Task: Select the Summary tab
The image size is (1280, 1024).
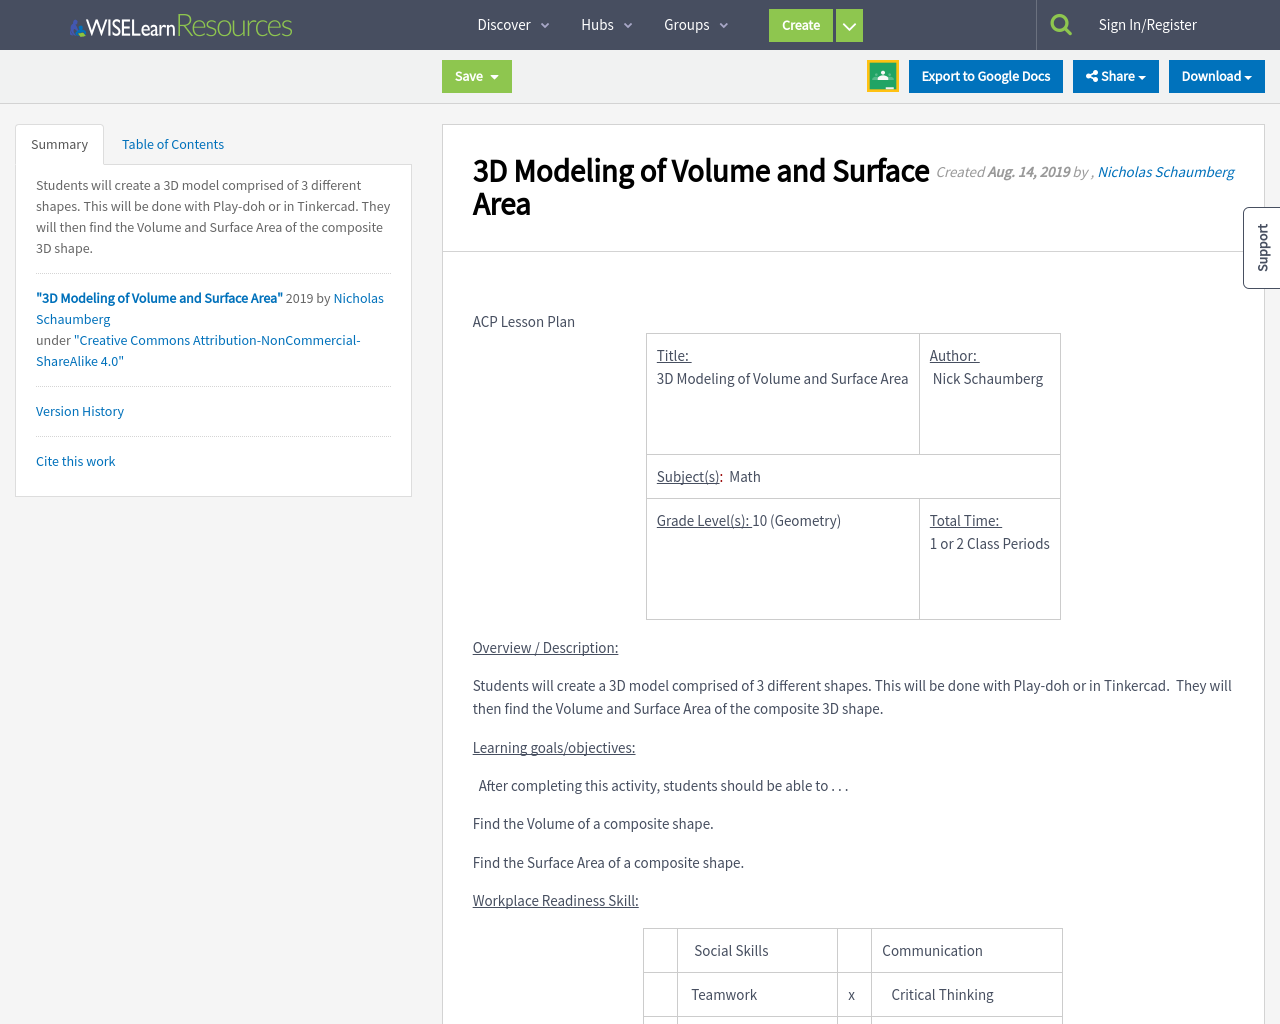Action: click(59, 144)
